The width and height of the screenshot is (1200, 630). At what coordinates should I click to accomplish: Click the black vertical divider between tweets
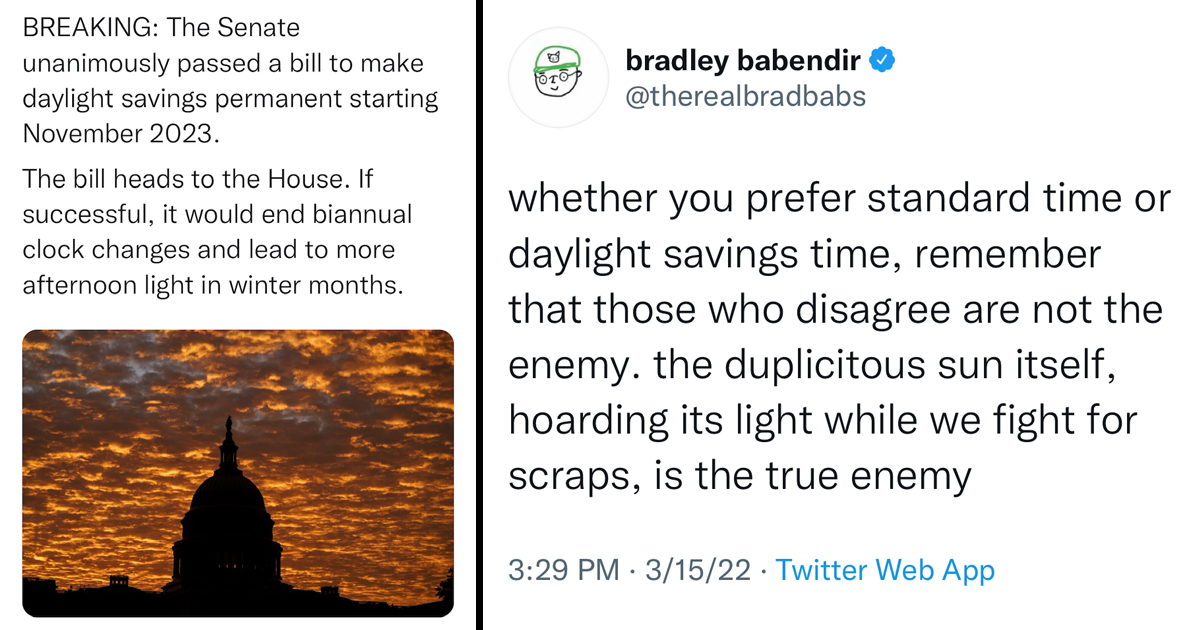pyautogui.click(x=479, y=315)
